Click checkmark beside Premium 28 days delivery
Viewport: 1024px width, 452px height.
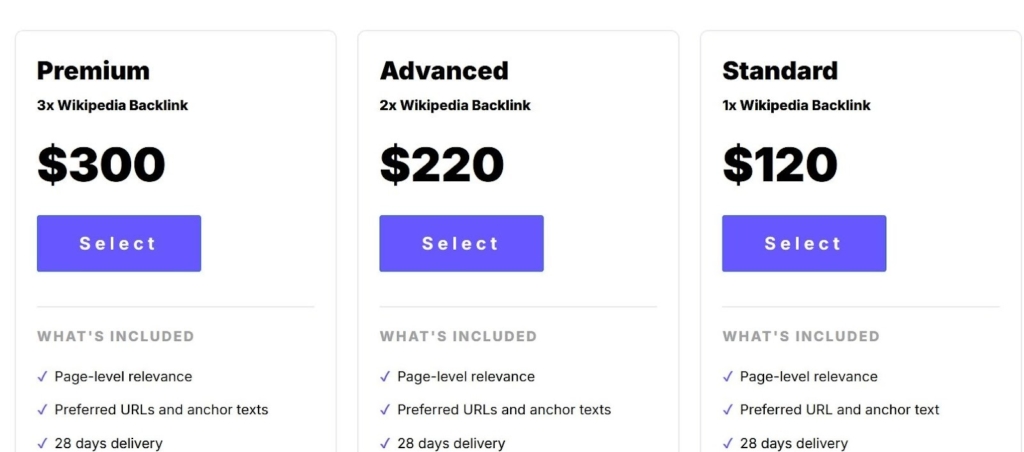(x=42, y=443)
